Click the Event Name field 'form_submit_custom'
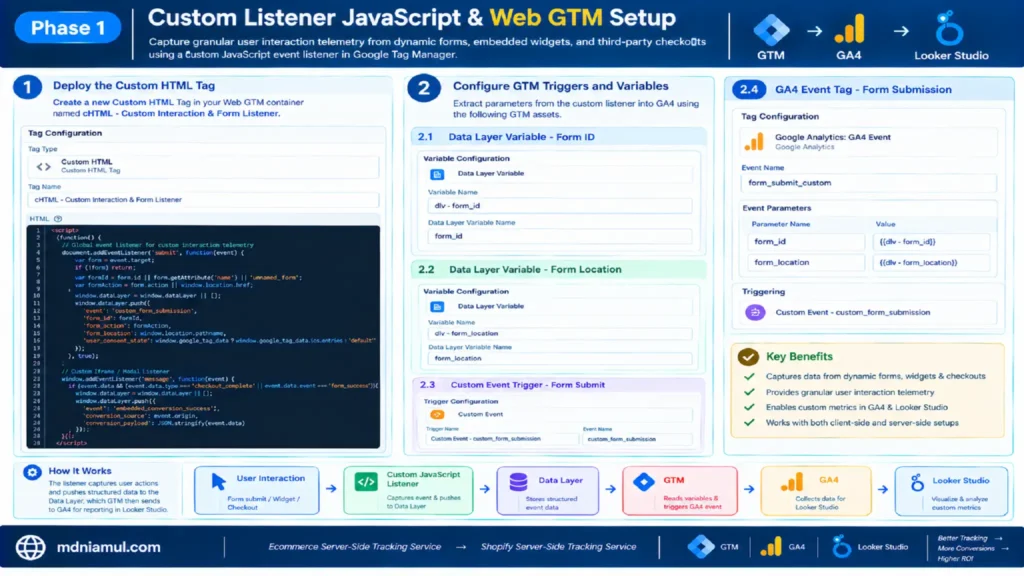 869,183
